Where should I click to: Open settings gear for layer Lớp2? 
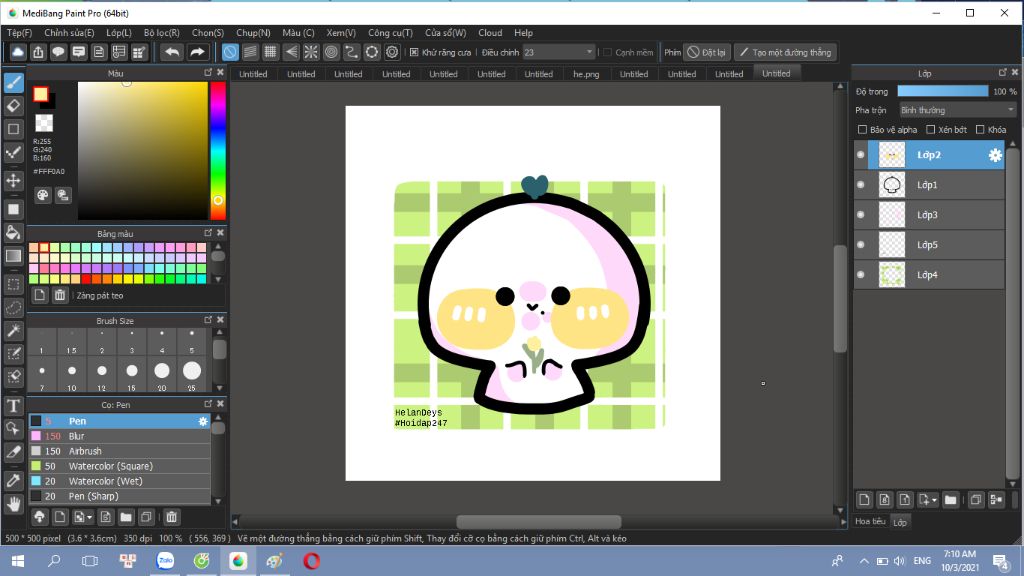click(x=994, y=155)
